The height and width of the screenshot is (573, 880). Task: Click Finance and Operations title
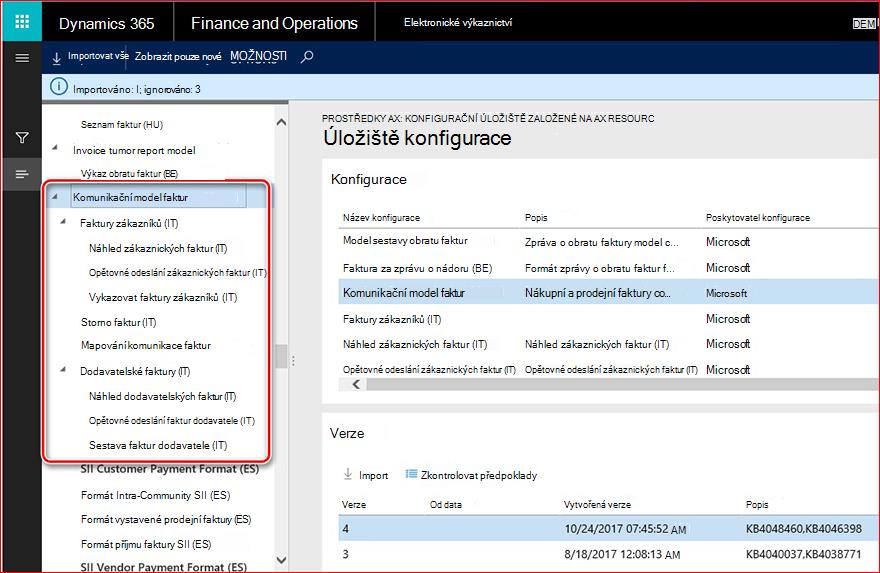[x=274, y=23]
